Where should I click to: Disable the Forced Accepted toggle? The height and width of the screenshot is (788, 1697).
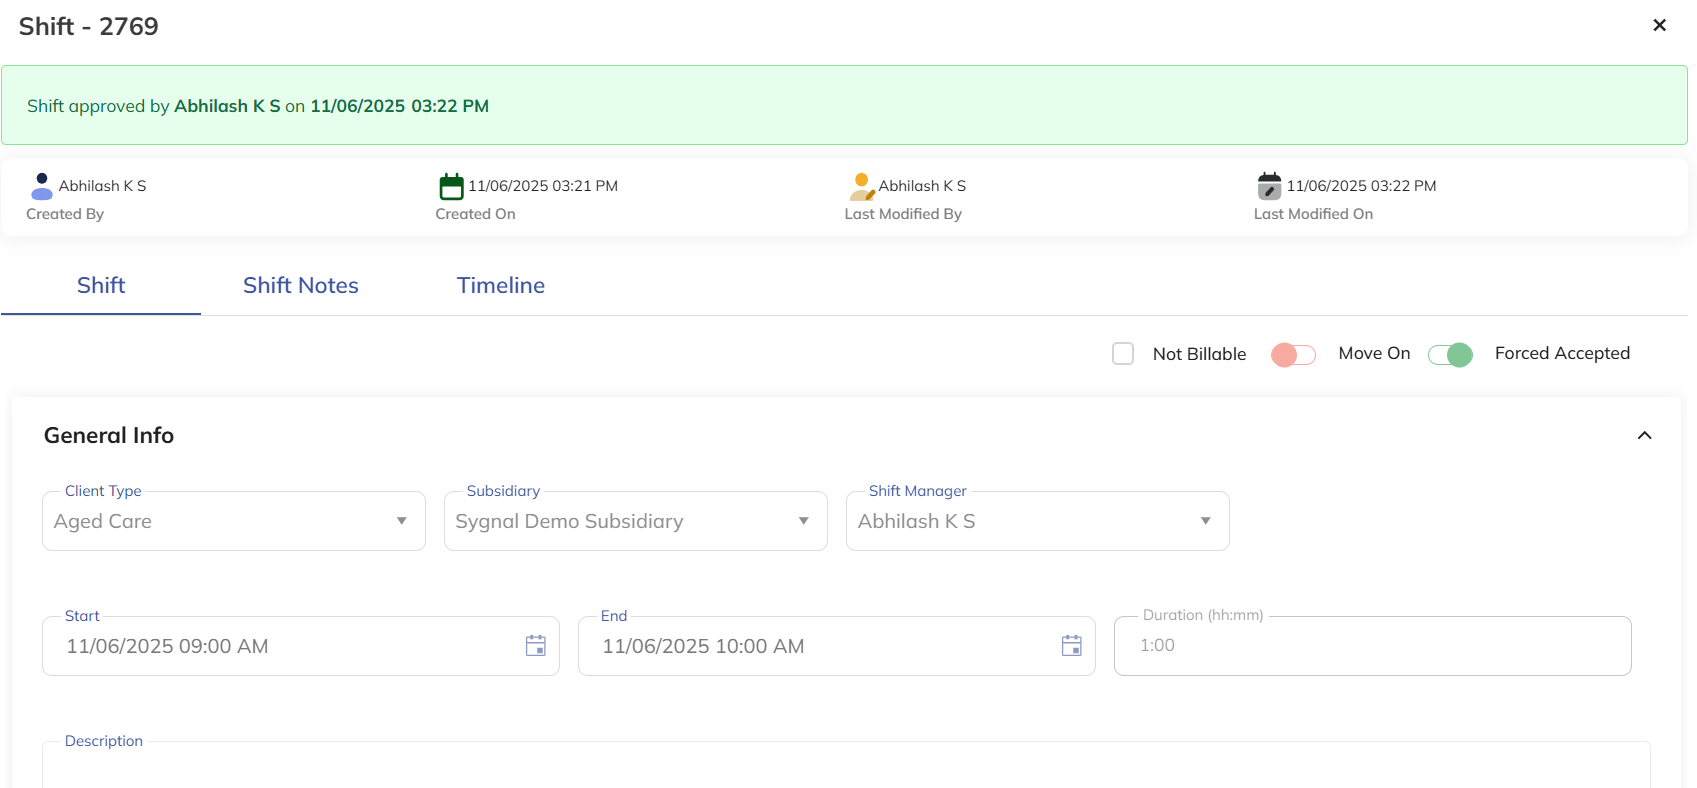[1450, 354]
